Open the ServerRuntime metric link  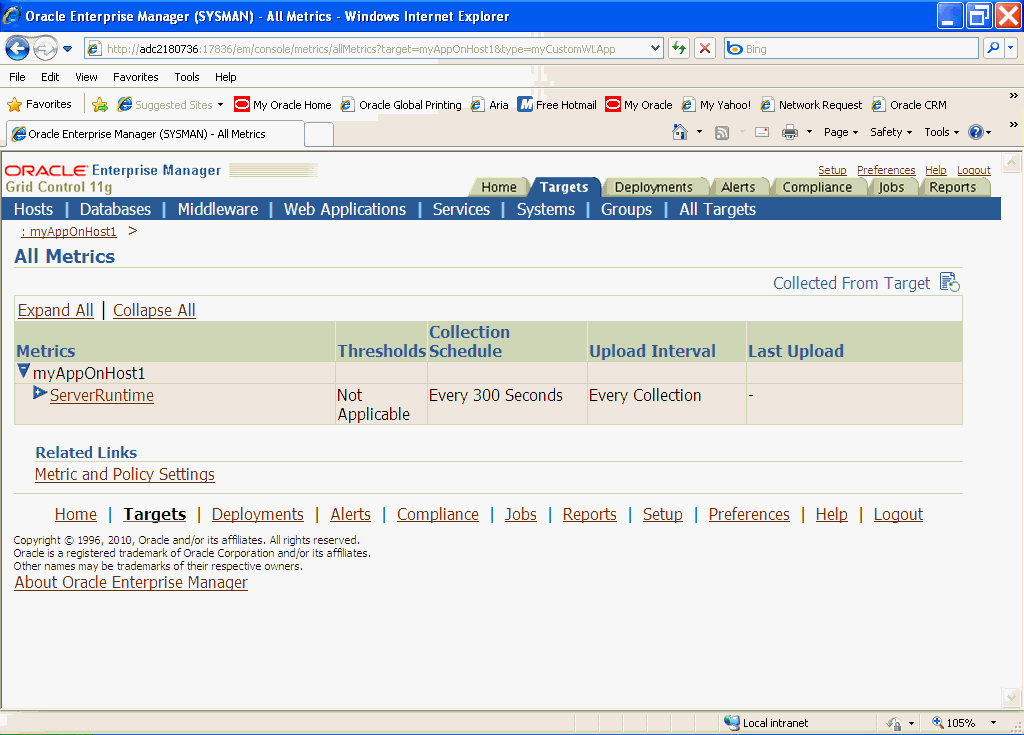(102, 395)
